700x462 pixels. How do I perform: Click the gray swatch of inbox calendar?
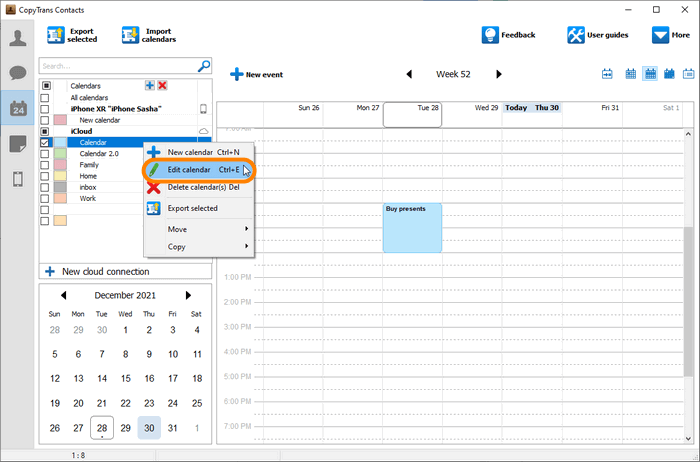[x=60, y=187]
